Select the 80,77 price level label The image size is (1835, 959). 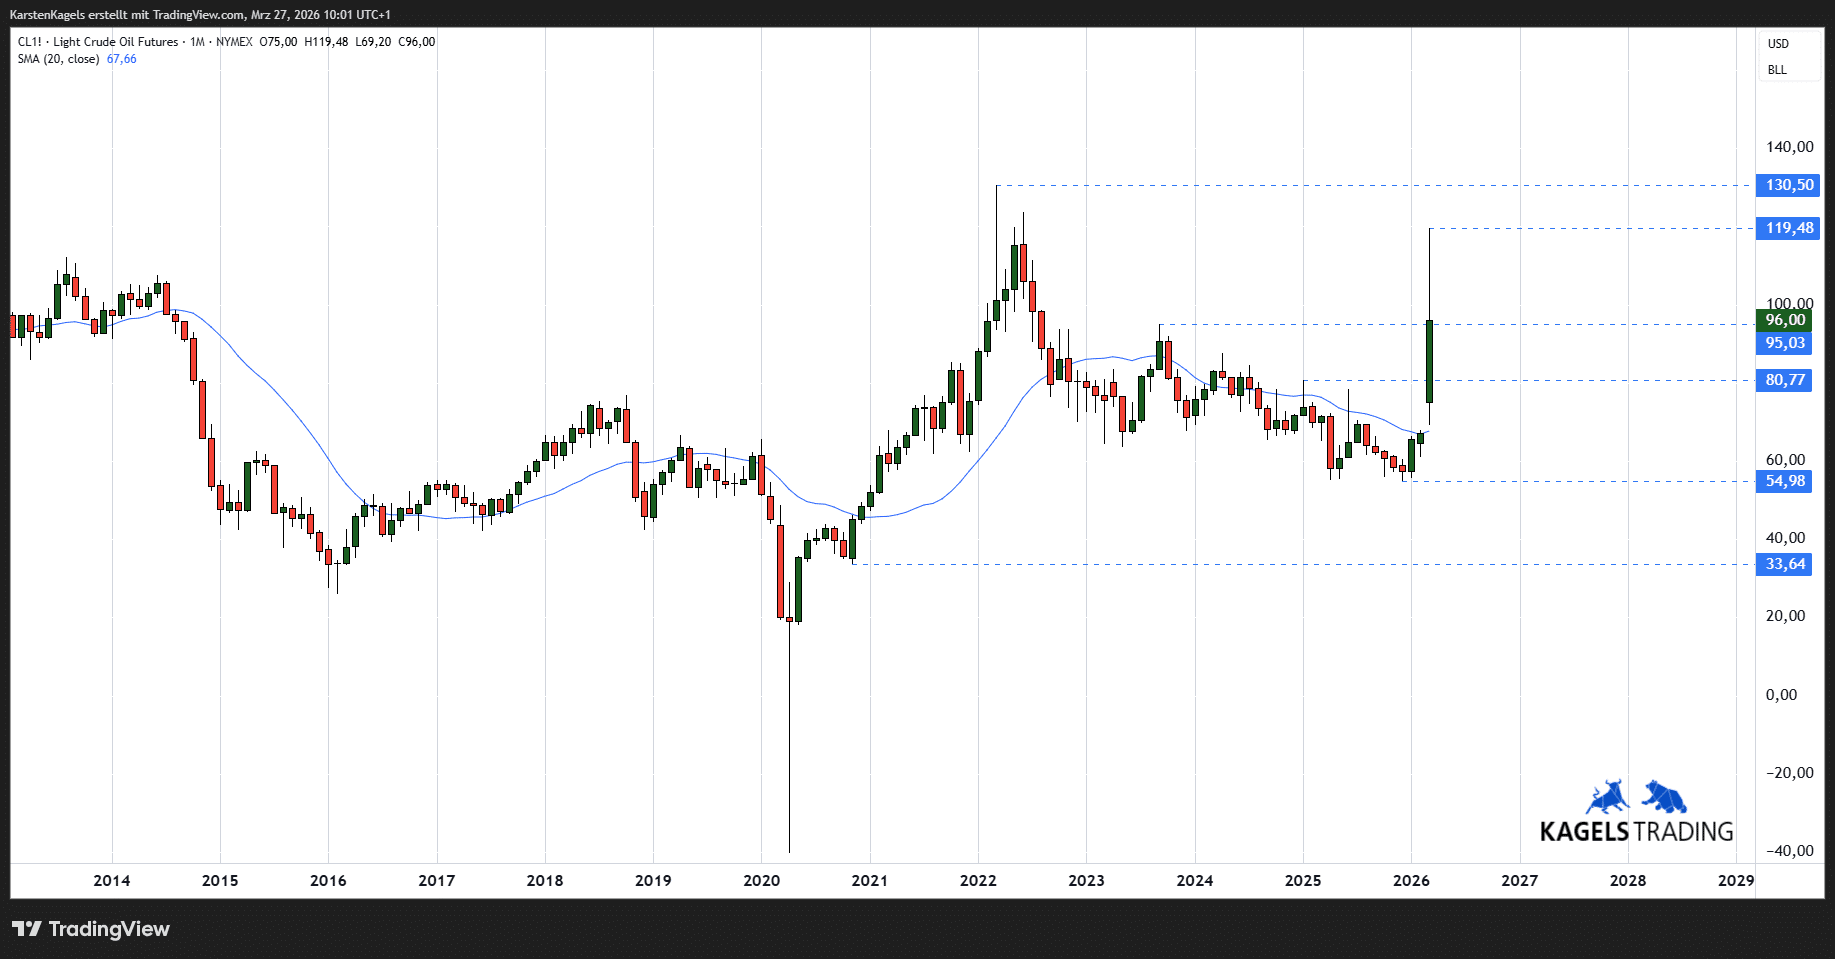point(1784,380)
